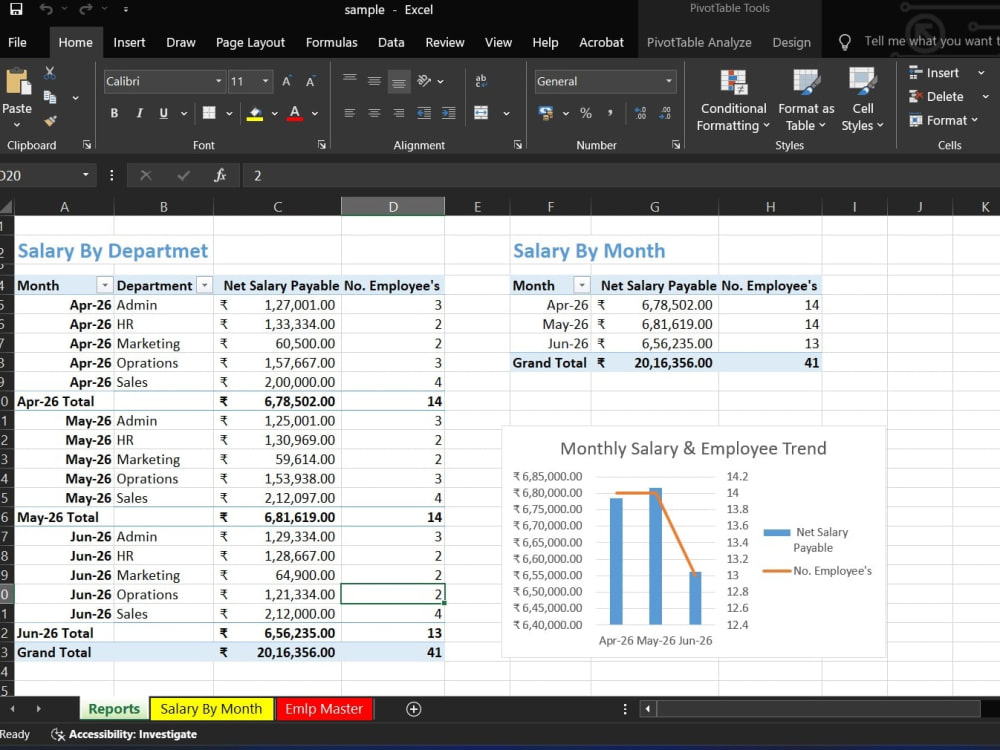This screenshot has height=750, width=1000.
Task: Toggle Italic formatting in the Font group
Action: click(x=139, y=114)
